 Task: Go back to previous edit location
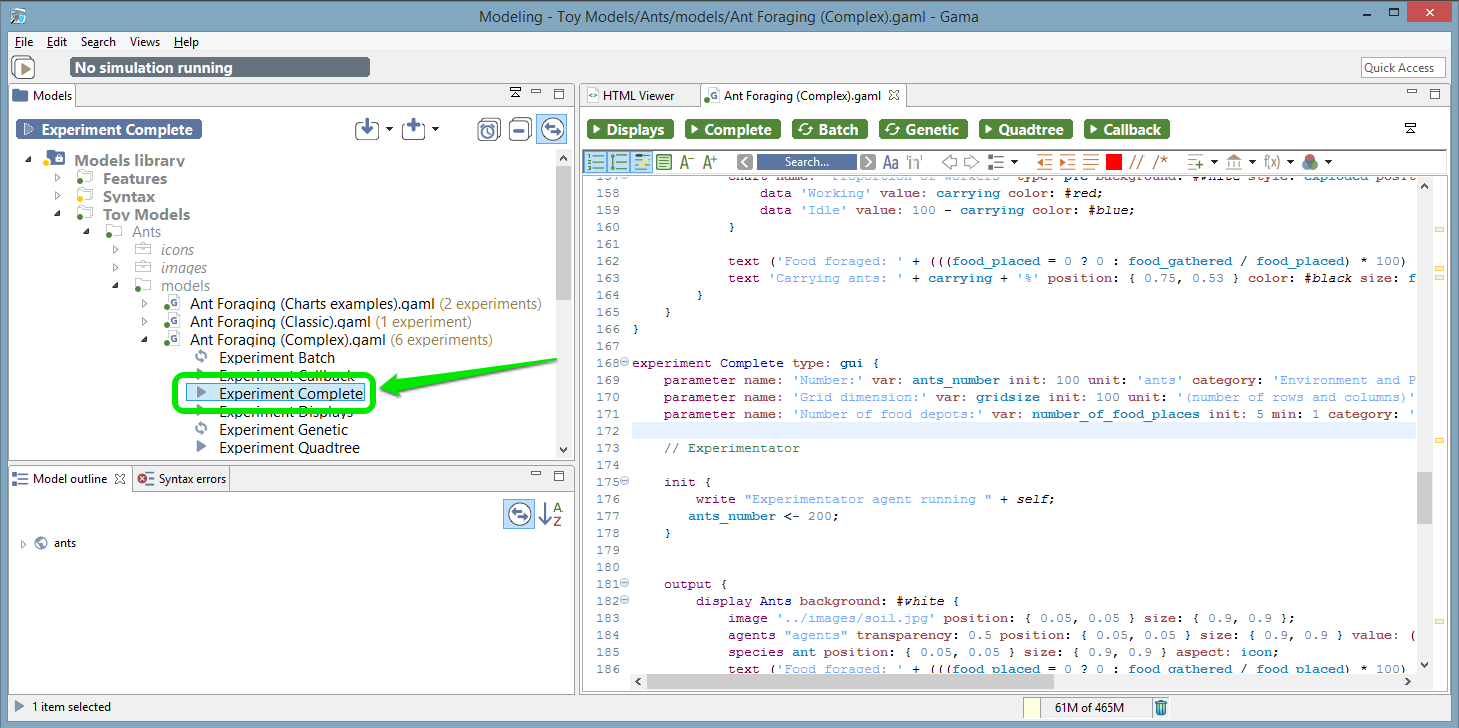(x=949, y=162)
